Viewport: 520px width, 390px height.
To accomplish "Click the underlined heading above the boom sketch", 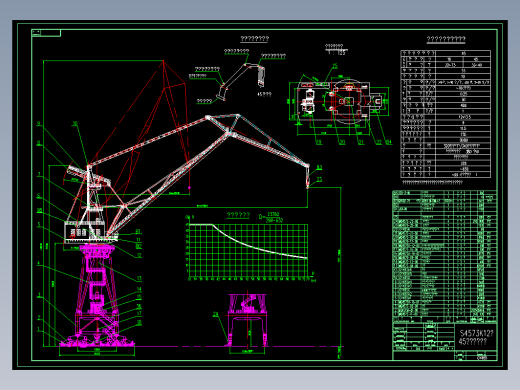I will tap(255, 39).
